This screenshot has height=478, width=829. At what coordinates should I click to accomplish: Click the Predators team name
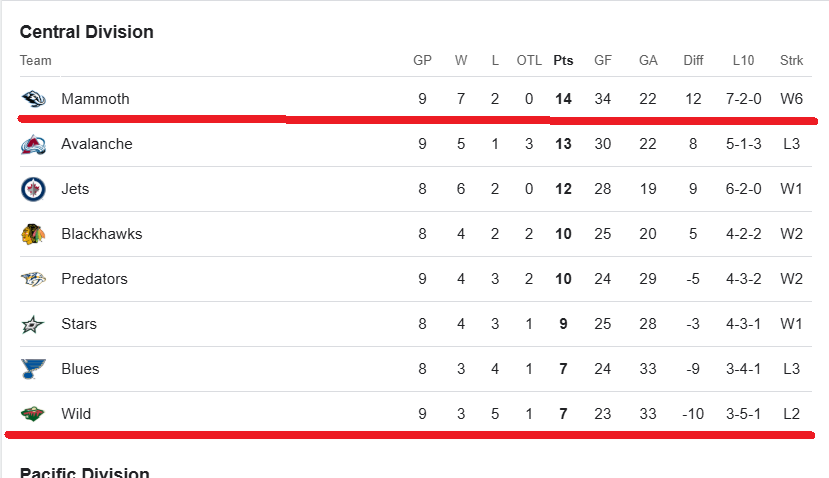click(94, 279)
